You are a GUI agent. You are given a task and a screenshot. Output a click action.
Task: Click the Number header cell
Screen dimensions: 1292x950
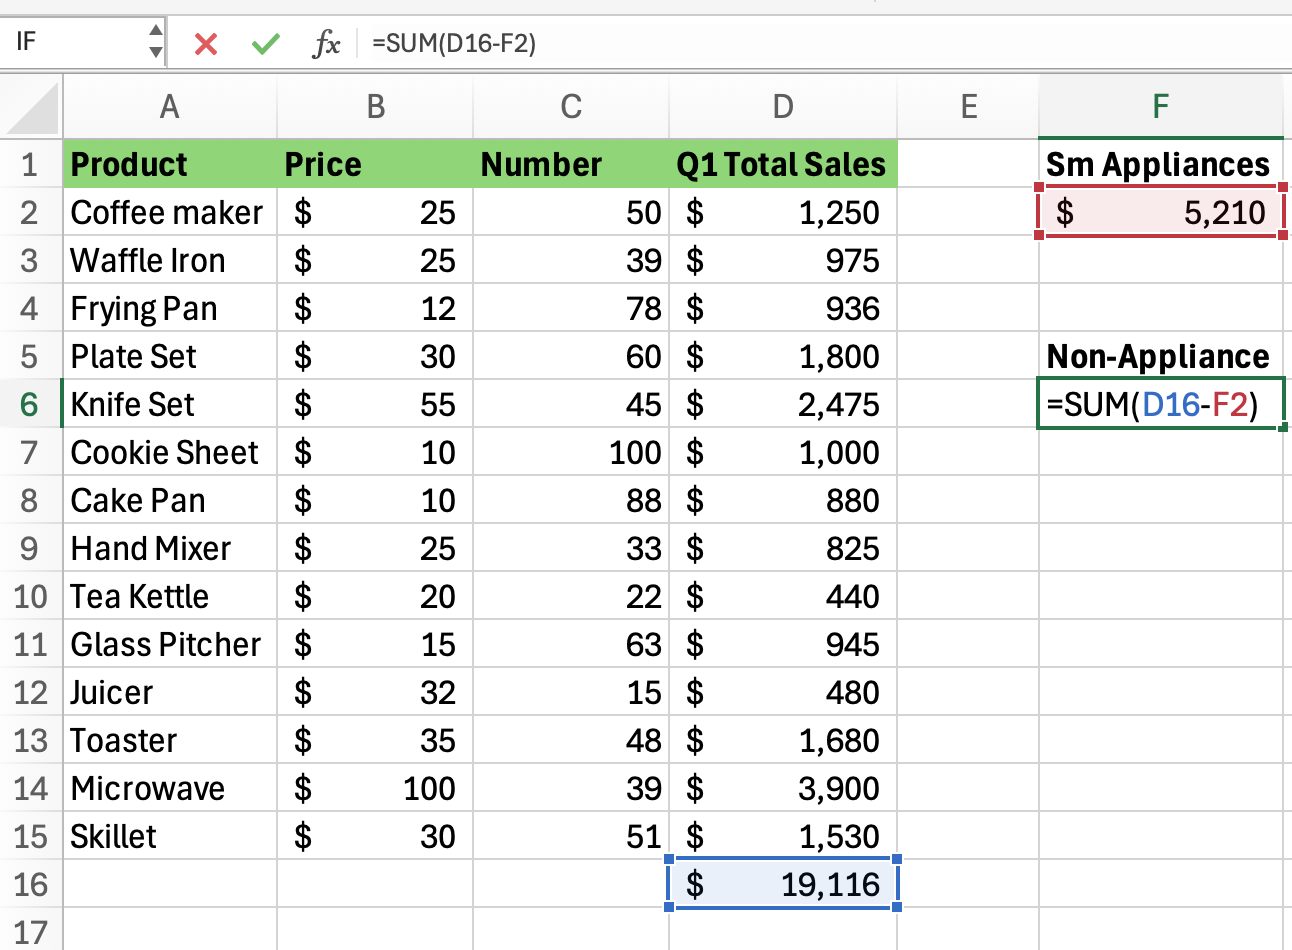571,164
